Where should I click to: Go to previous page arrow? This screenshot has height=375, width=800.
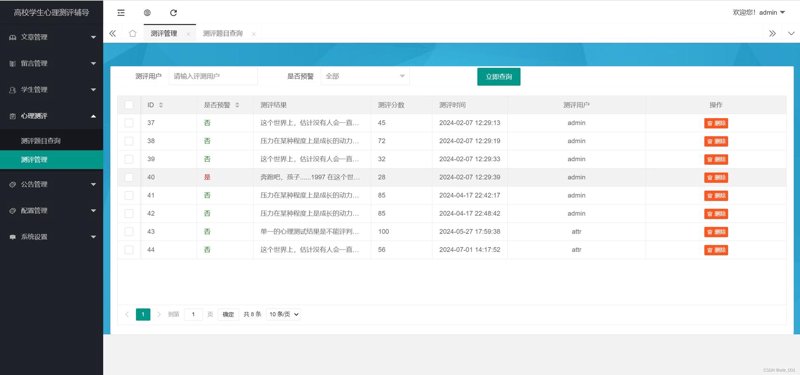127,314
